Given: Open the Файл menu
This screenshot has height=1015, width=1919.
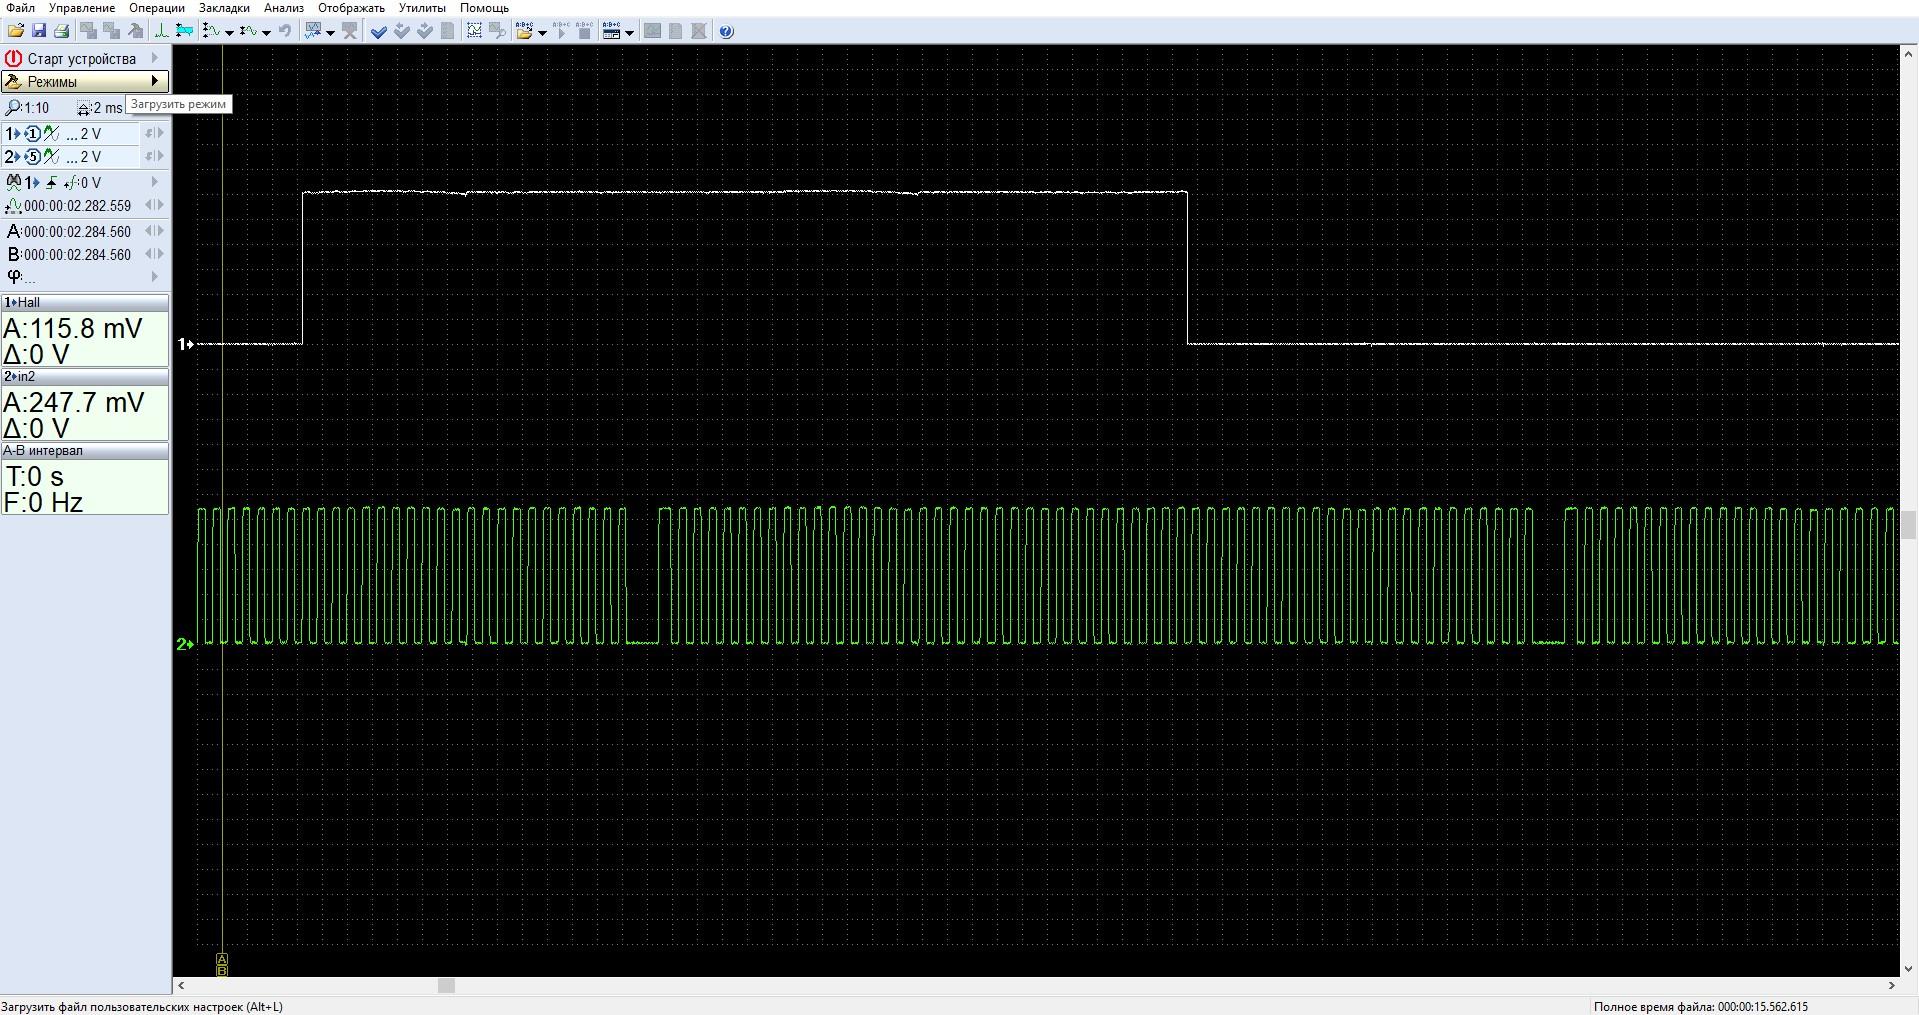Looking at the screenshot, I should tap(20, 8).
